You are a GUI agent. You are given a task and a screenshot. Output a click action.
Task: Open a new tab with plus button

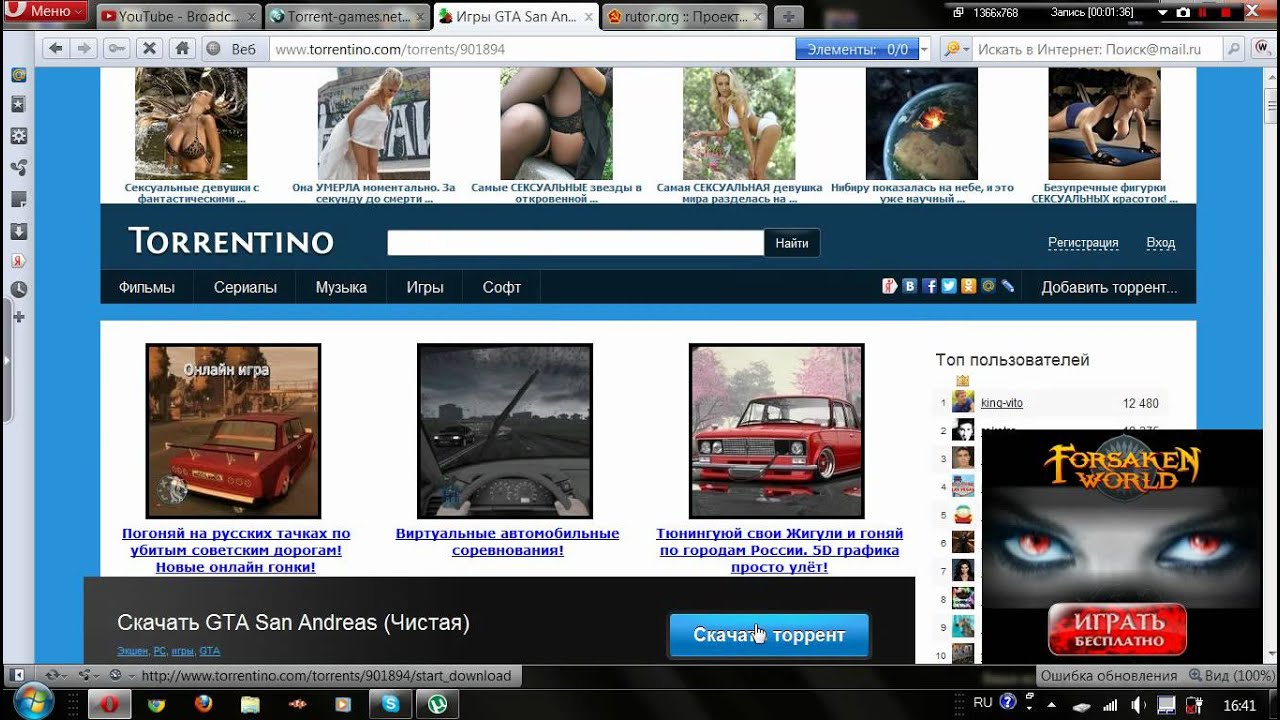pyautogui.click(x=790, y=16)
